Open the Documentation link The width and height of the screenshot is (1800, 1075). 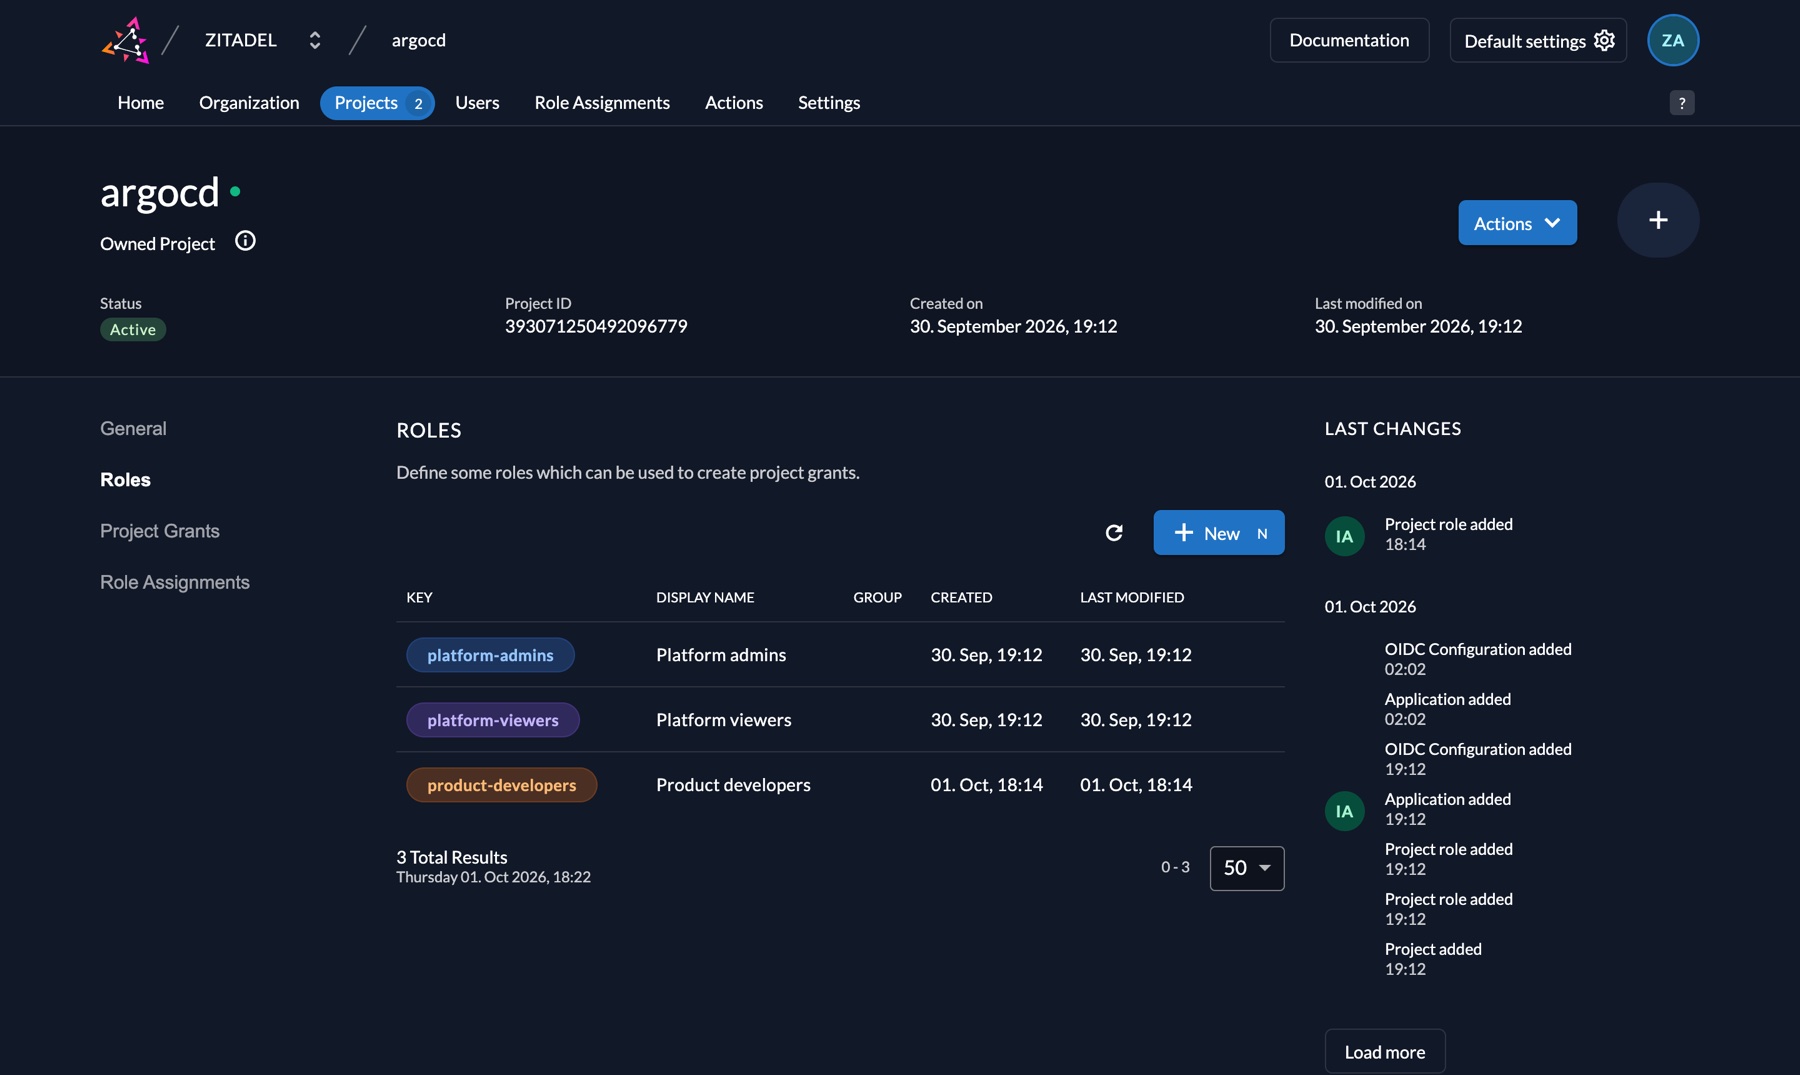pyautogui.click(x=1349, y=40)
